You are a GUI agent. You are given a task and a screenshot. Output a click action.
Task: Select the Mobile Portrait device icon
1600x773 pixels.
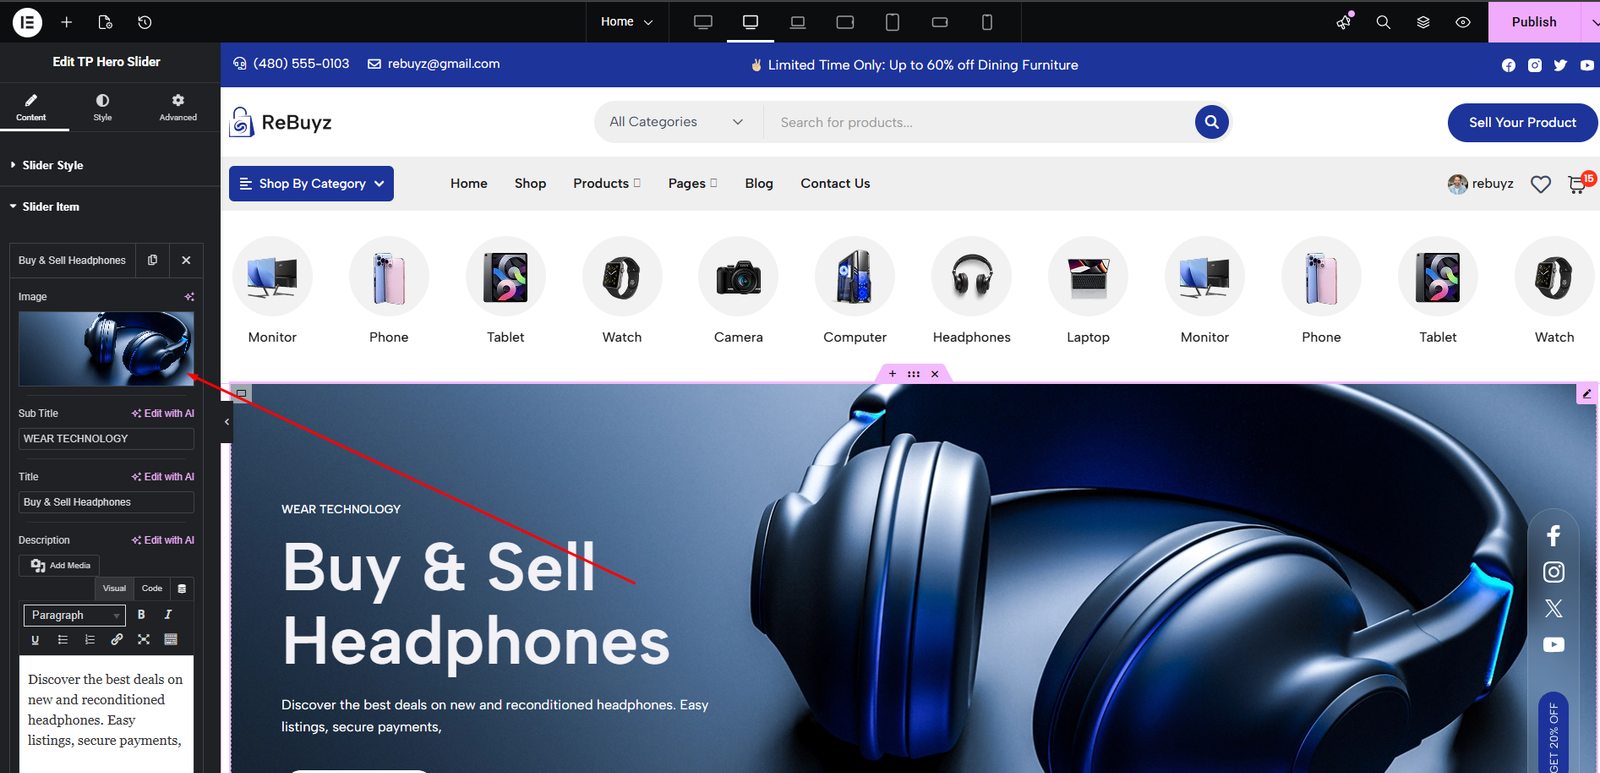[987, 22]
